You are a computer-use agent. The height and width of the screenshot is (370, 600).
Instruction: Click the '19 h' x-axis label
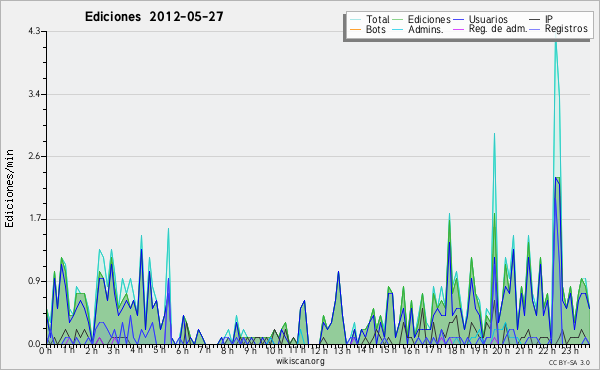point(478,350)
